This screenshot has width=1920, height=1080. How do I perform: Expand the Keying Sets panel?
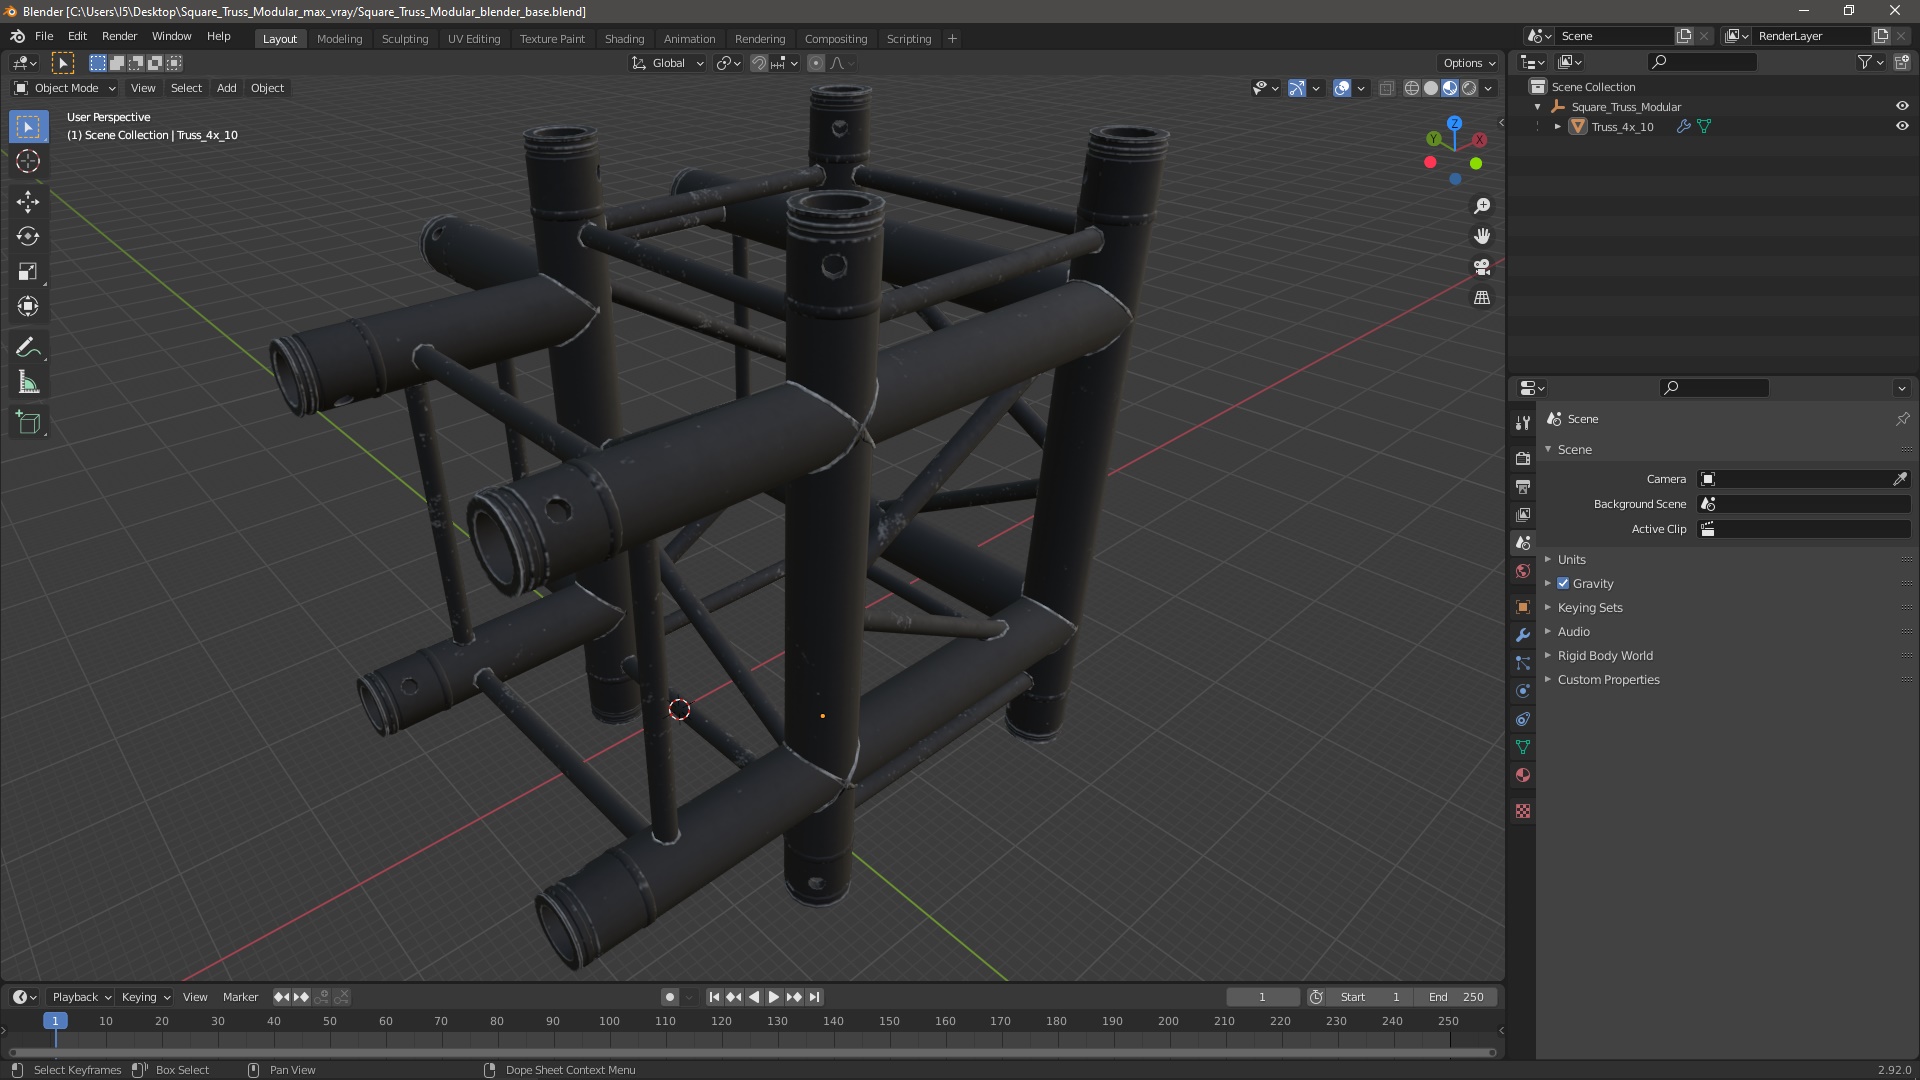pyautogui.click(x=1590, y=608)
